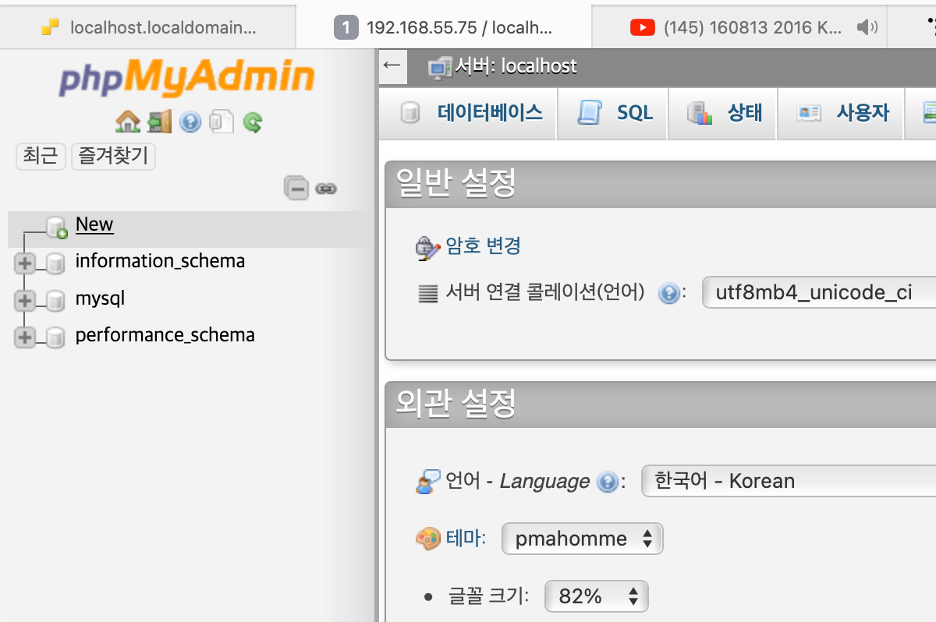Open the 상태 status tab
The height and width of the screenshot is (622, 936).
tap(722, 113)
